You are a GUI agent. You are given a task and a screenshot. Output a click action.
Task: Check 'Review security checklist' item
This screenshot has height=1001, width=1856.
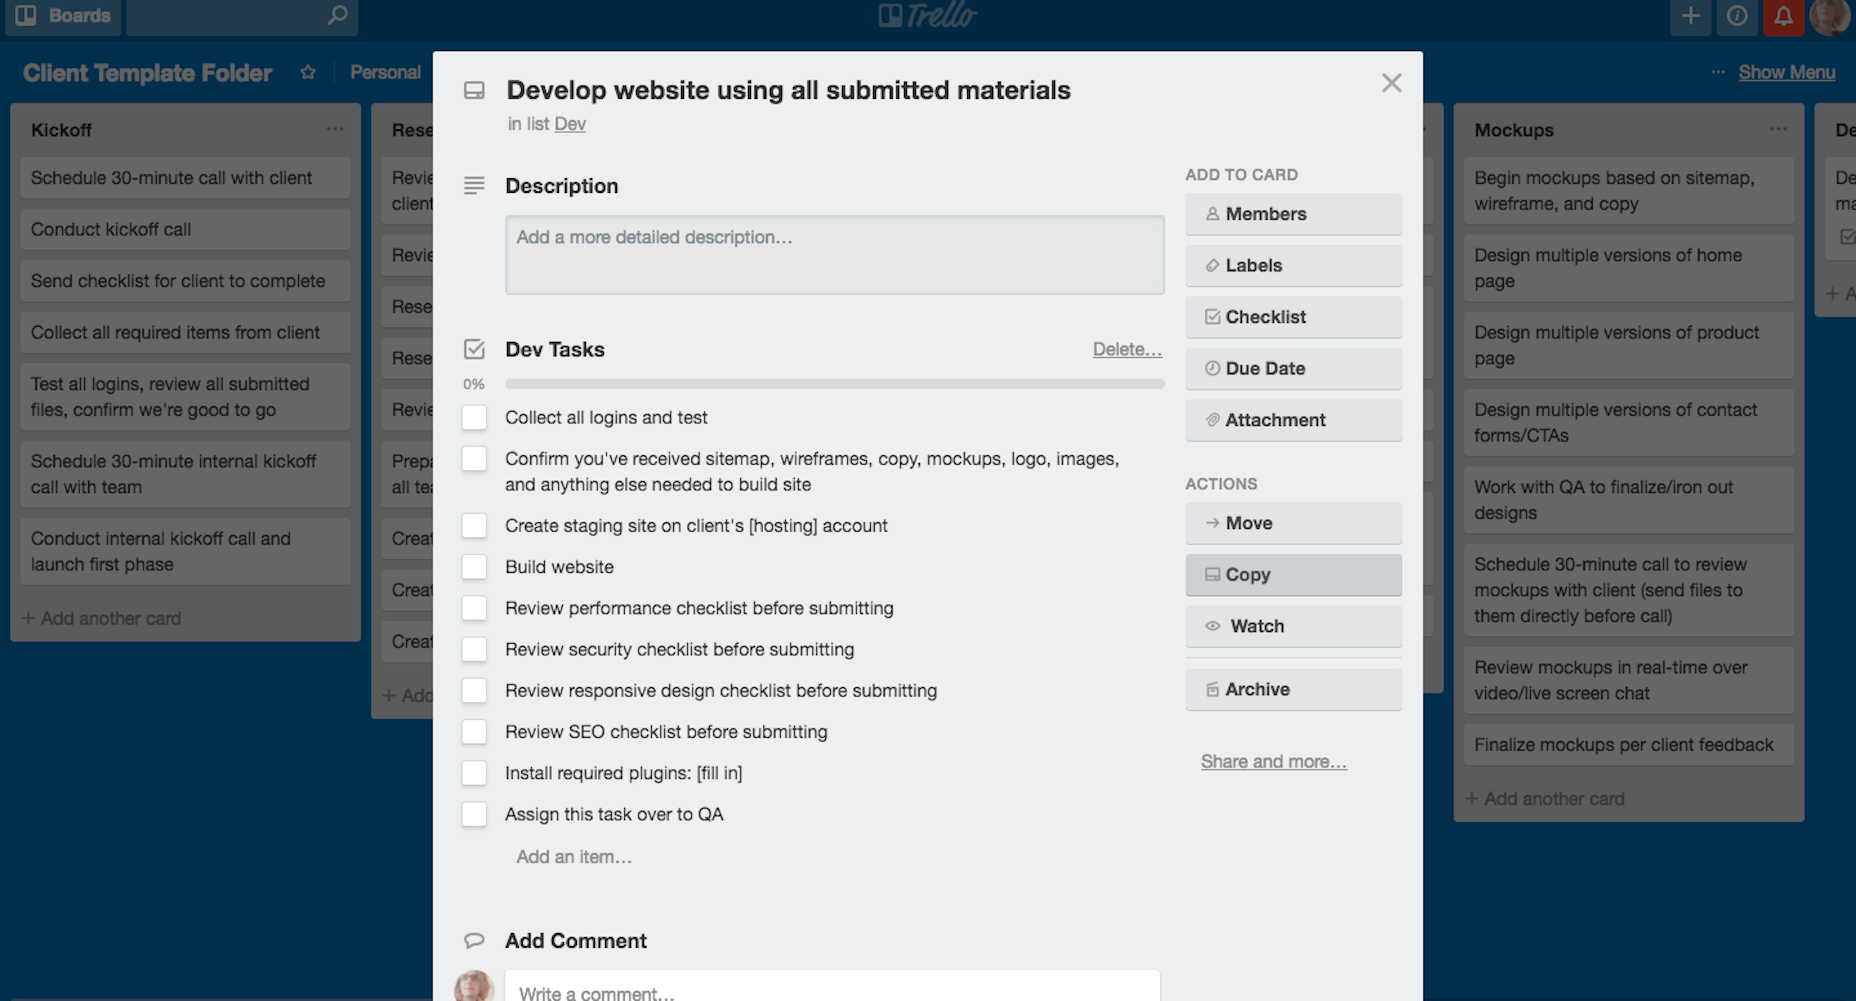pos(474,650)
